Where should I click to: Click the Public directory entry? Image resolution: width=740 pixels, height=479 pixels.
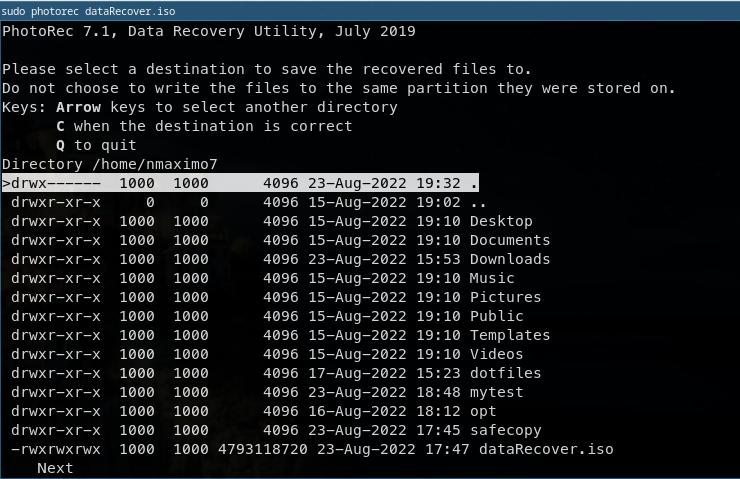[x=496, y=316]
